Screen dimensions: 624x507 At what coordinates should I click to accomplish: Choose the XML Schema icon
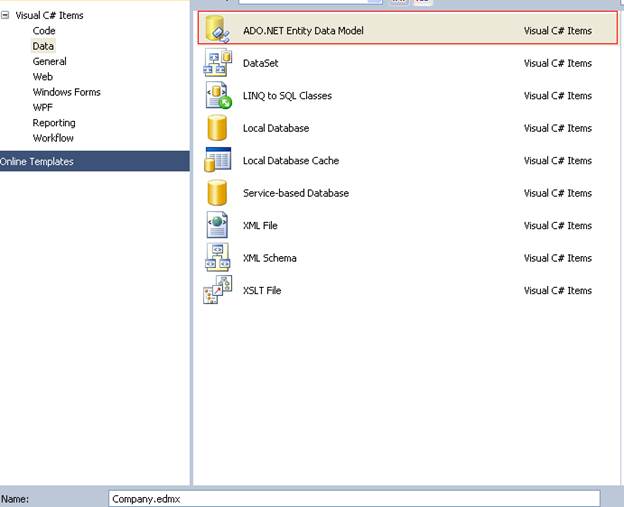[x=217, y=257]
